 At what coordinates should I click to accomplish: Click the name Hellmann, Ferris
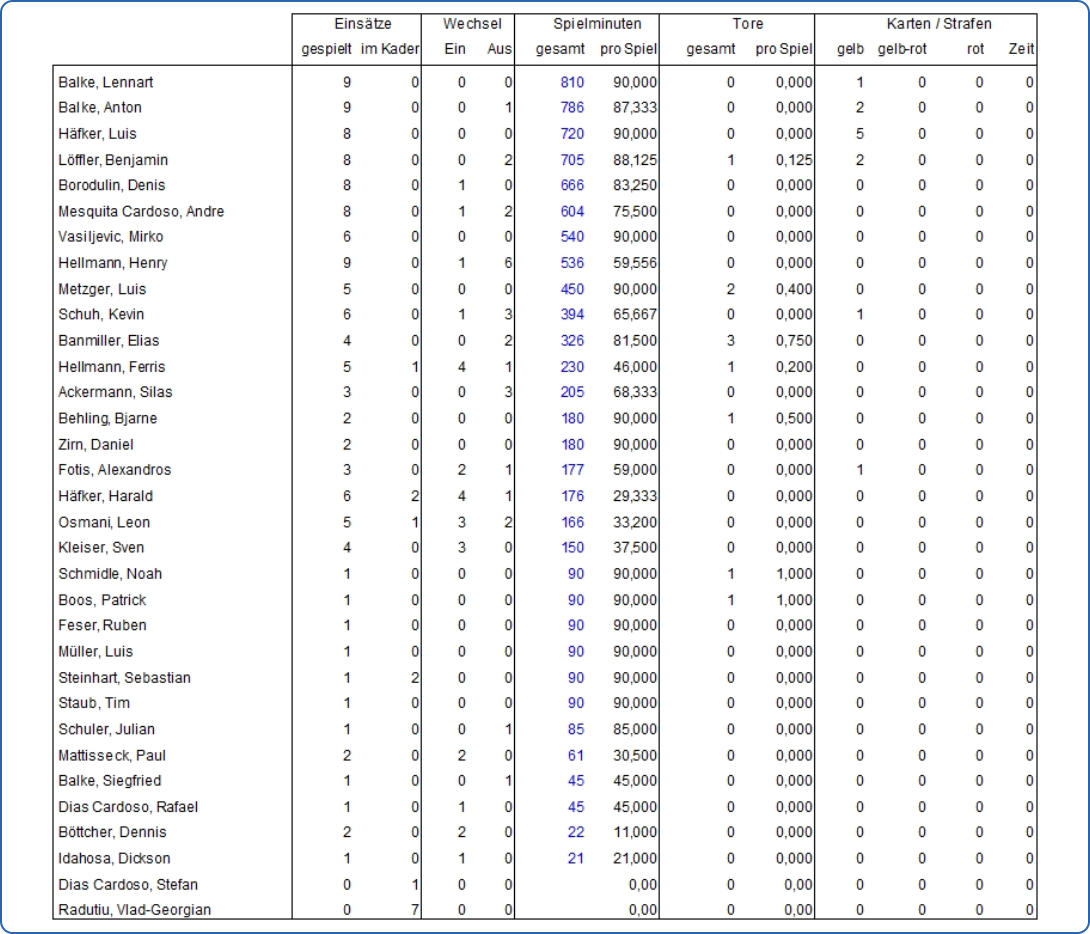coord(112,367)
